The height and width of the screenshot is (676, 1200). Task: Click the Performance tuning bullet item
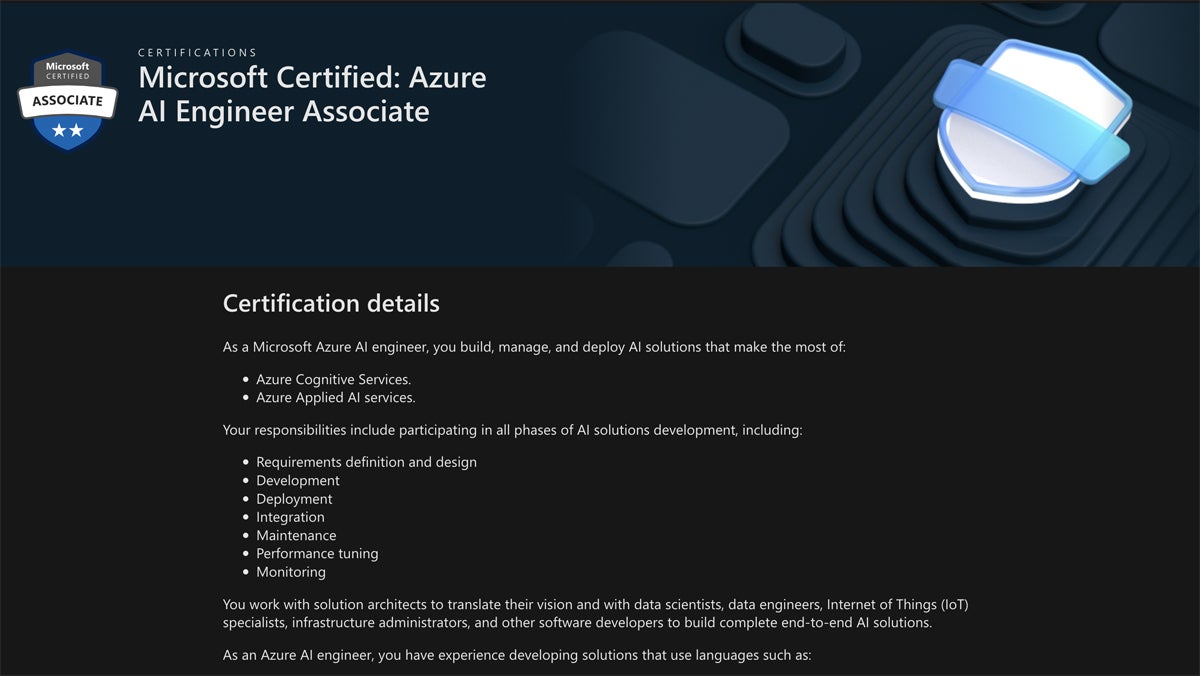click(317, 553)
